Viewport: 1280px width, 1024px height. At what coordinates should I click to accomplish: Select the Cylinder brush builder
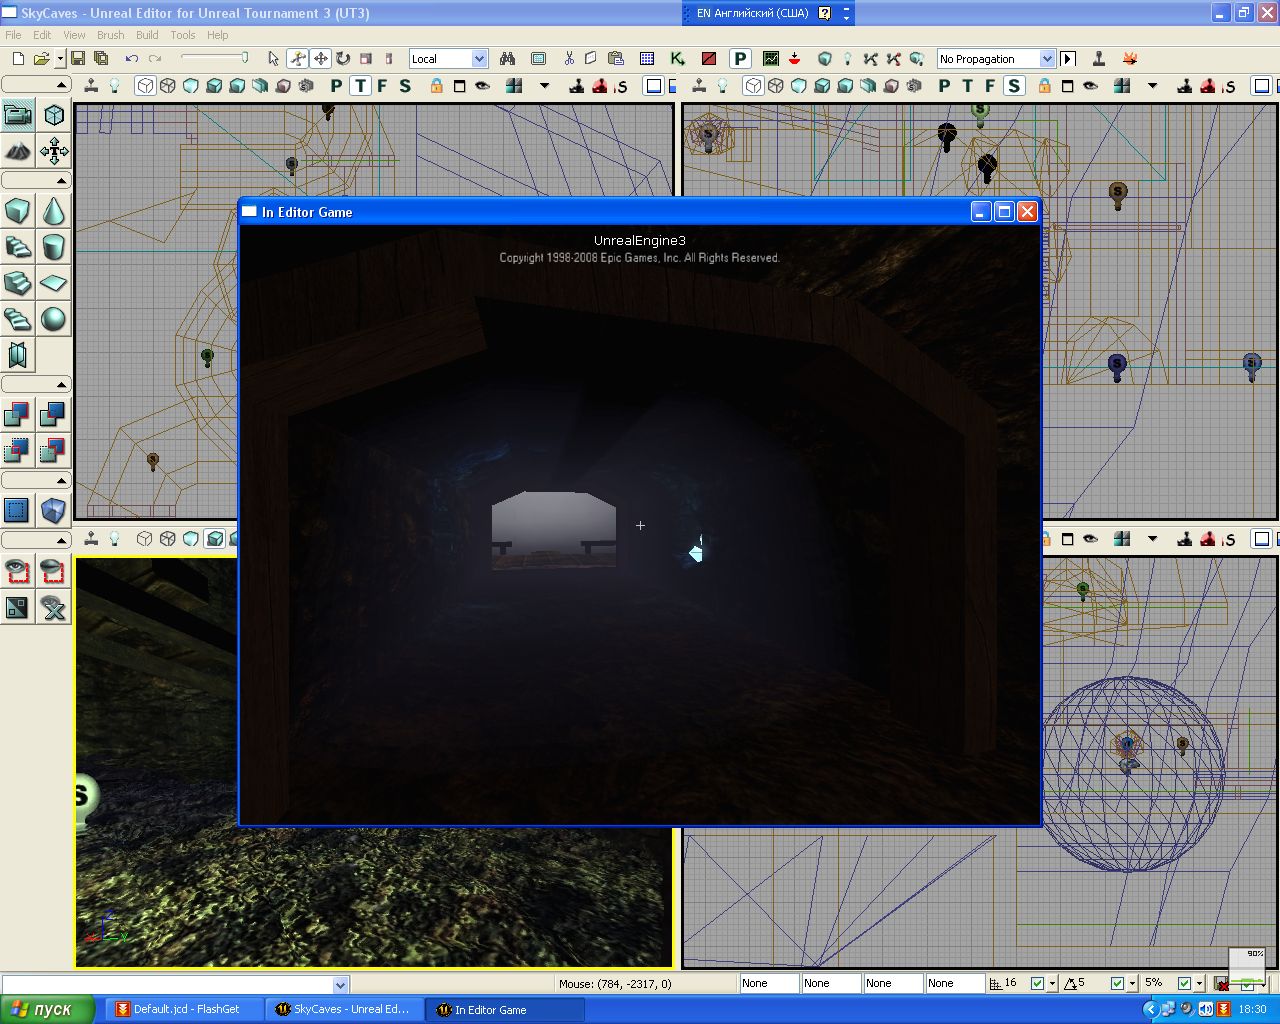(x=54, y=247)
